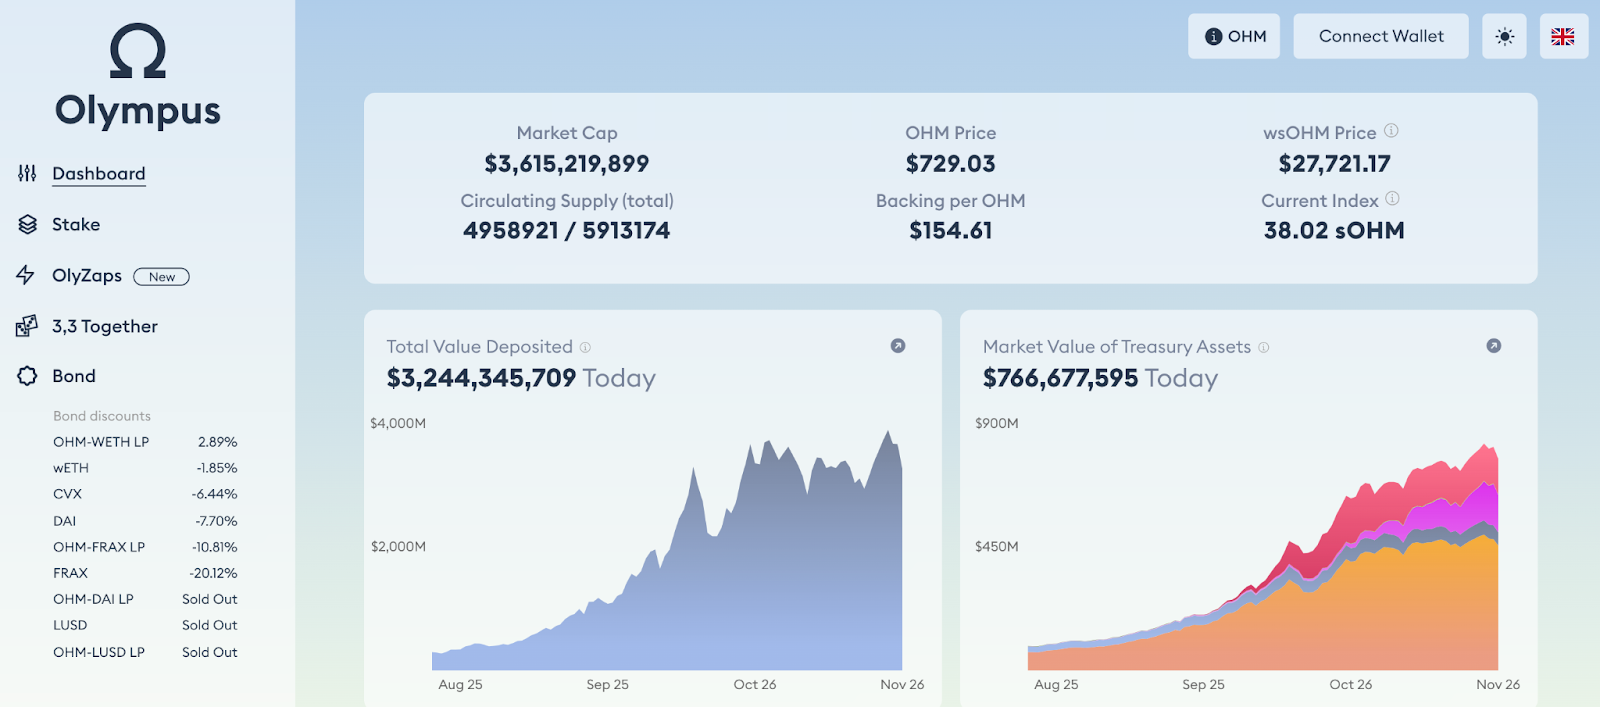Viewport: 1600px width, 707px height.
Task: Open the DAI bond
Action: (x=145, y=521)
